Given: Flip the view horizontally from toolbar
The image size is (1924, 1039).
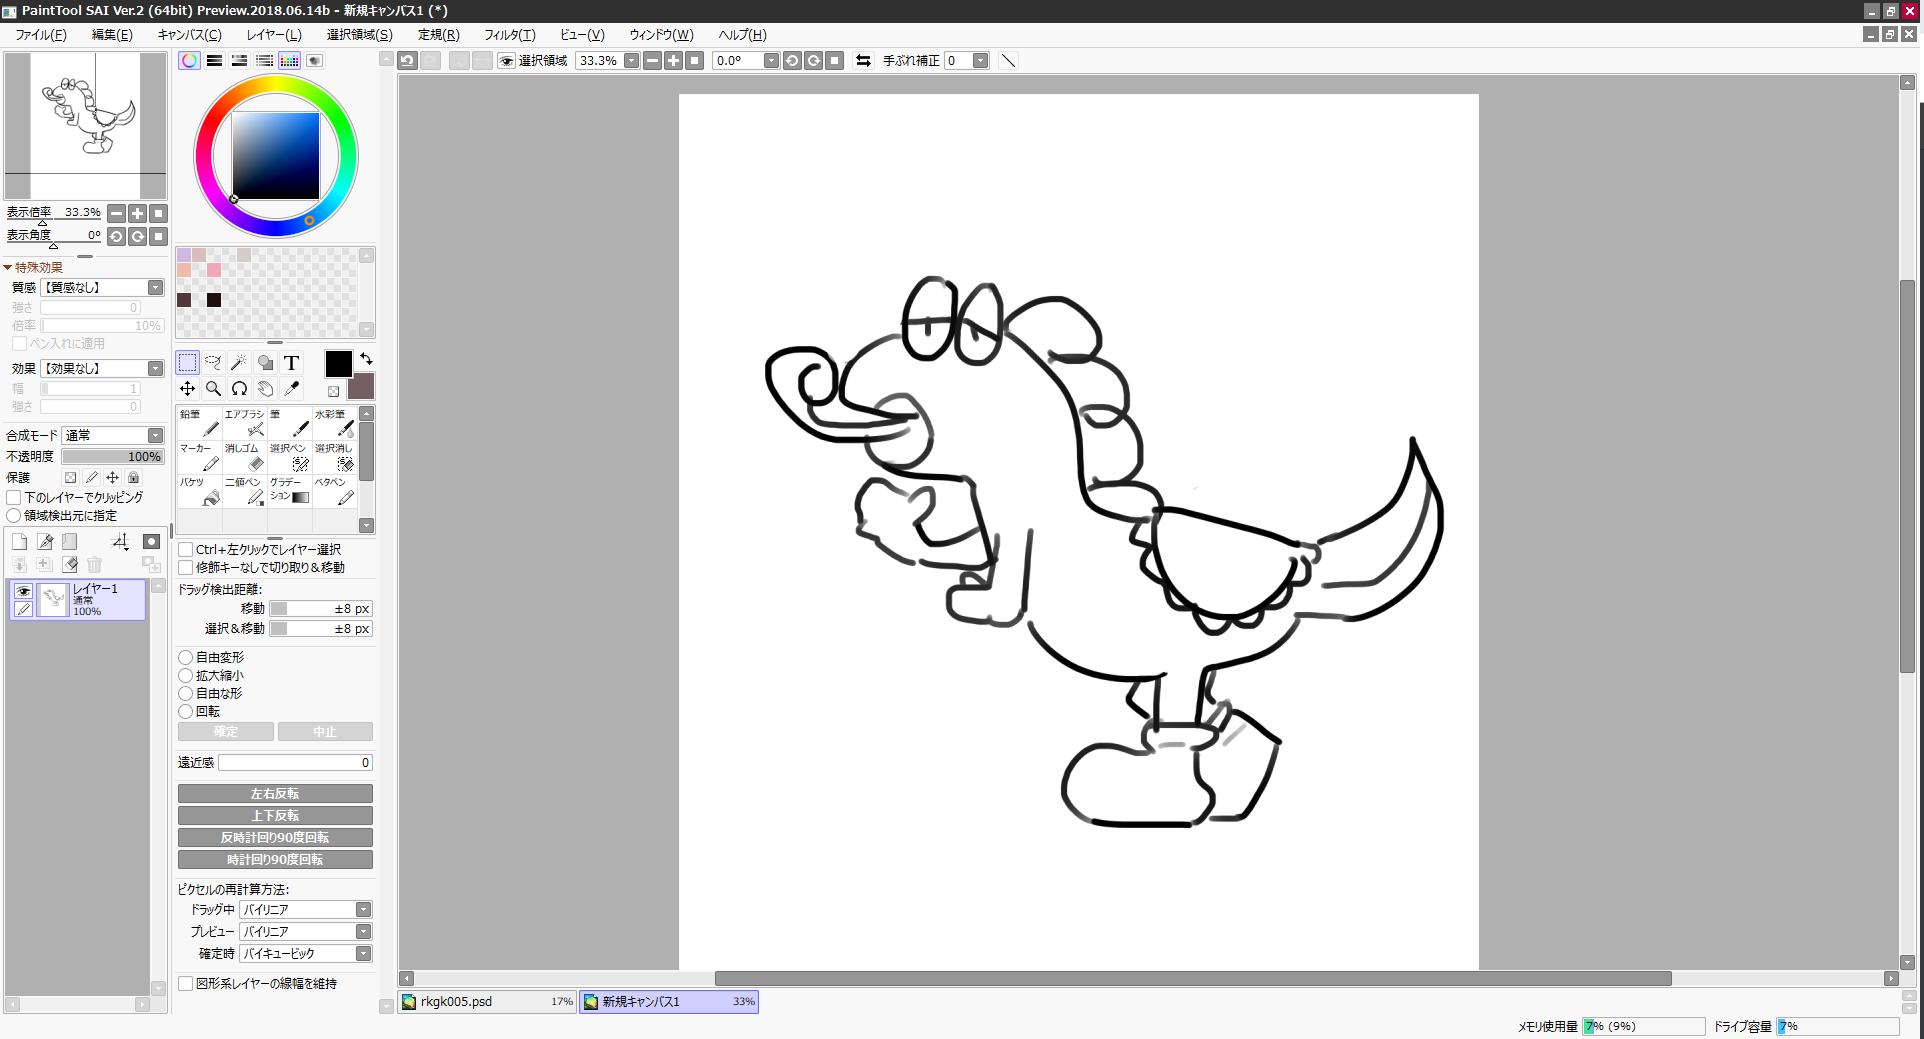Looking at the screenshot, I should coord(863,61).
